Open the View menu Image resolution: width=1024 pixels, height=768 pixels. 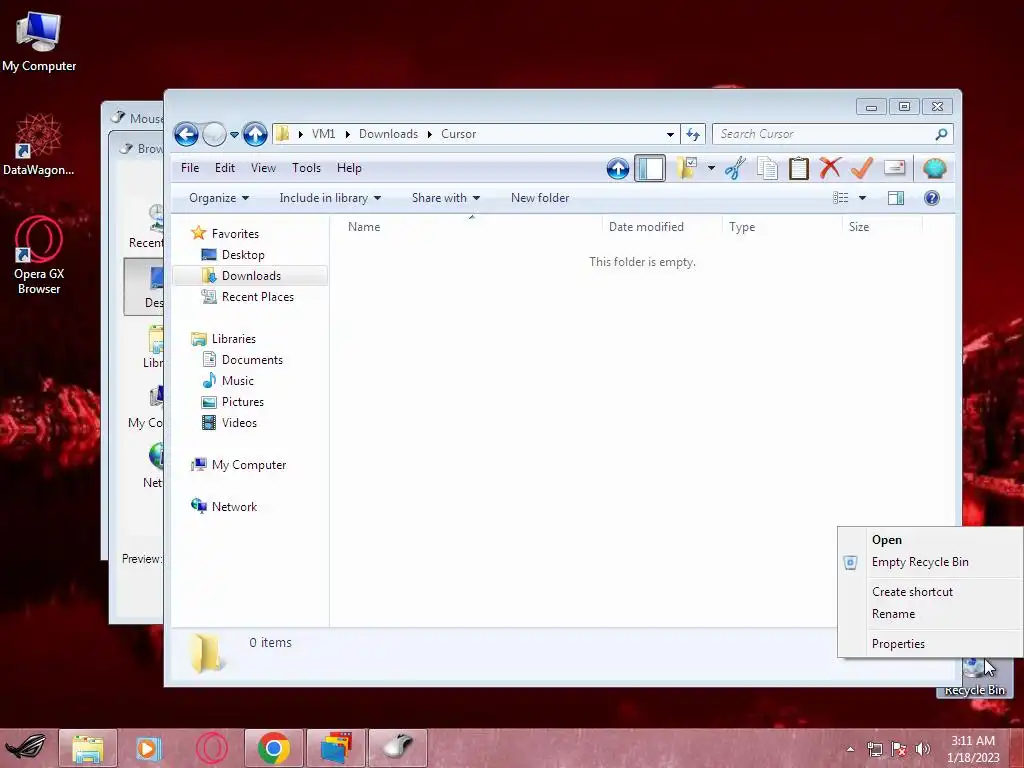(263, 168)
